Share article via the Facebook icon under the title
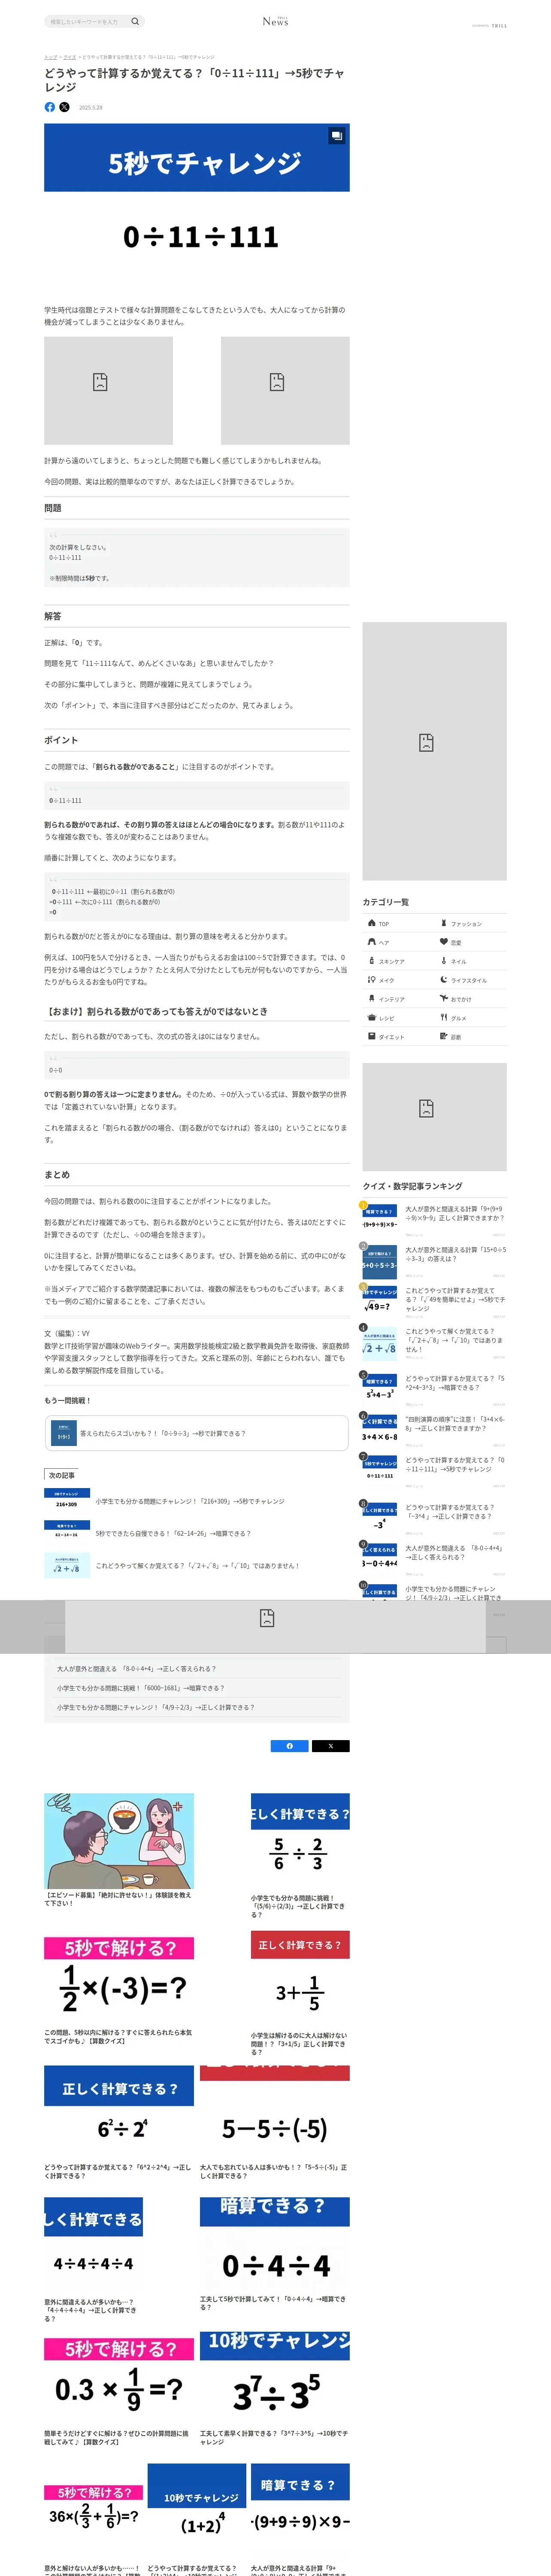This screenshot has height=2576, width=551. [50, 107]
